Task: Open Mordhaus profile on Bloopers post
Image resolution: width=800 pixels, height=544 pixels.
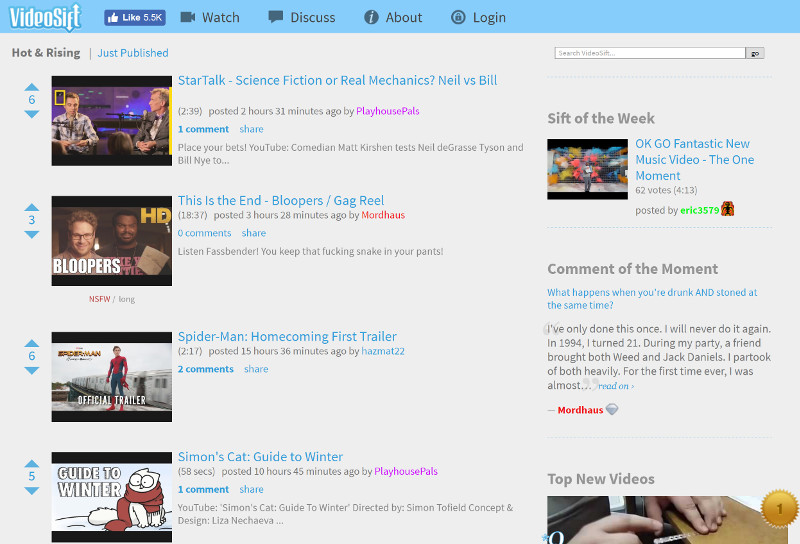Action: pyautogui.click(x=383, y=215)
